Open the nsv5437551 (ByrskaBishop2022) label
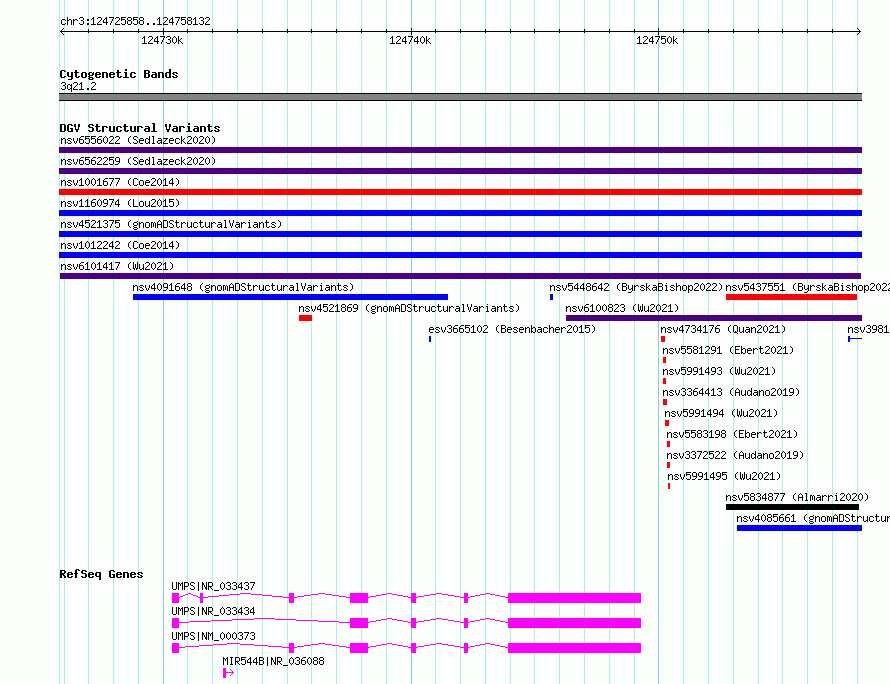The image size is (890, 684). pos(808,287)
